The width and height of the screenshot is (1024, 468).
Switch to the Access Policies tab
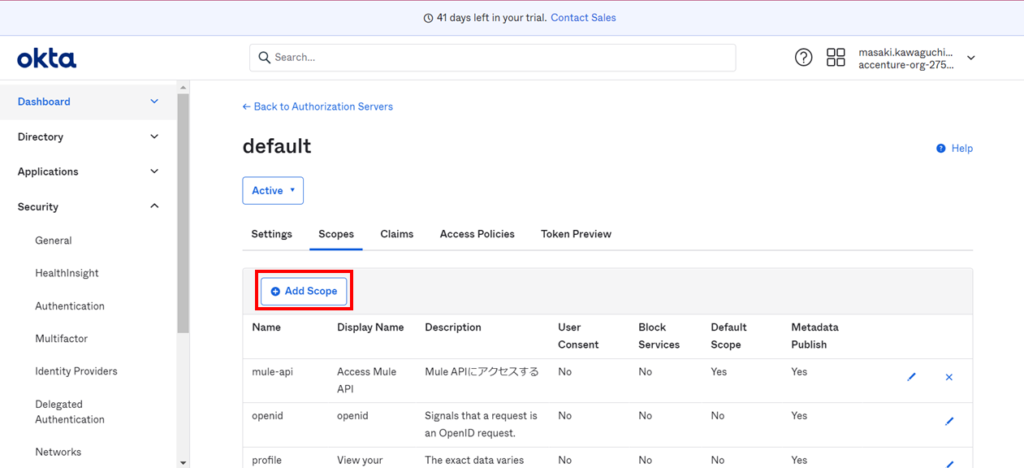pos(477,234)
